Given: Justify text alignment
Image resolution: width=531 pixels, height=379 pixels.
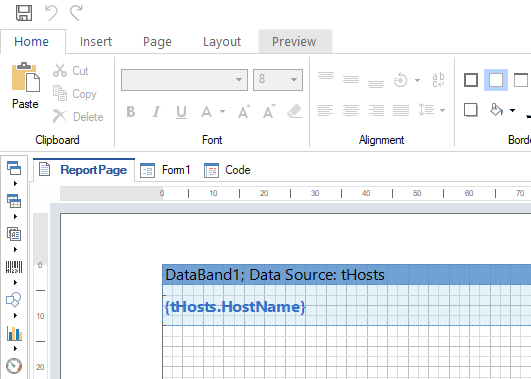Looking at the screenshot, I should click(x=401, y=110).
